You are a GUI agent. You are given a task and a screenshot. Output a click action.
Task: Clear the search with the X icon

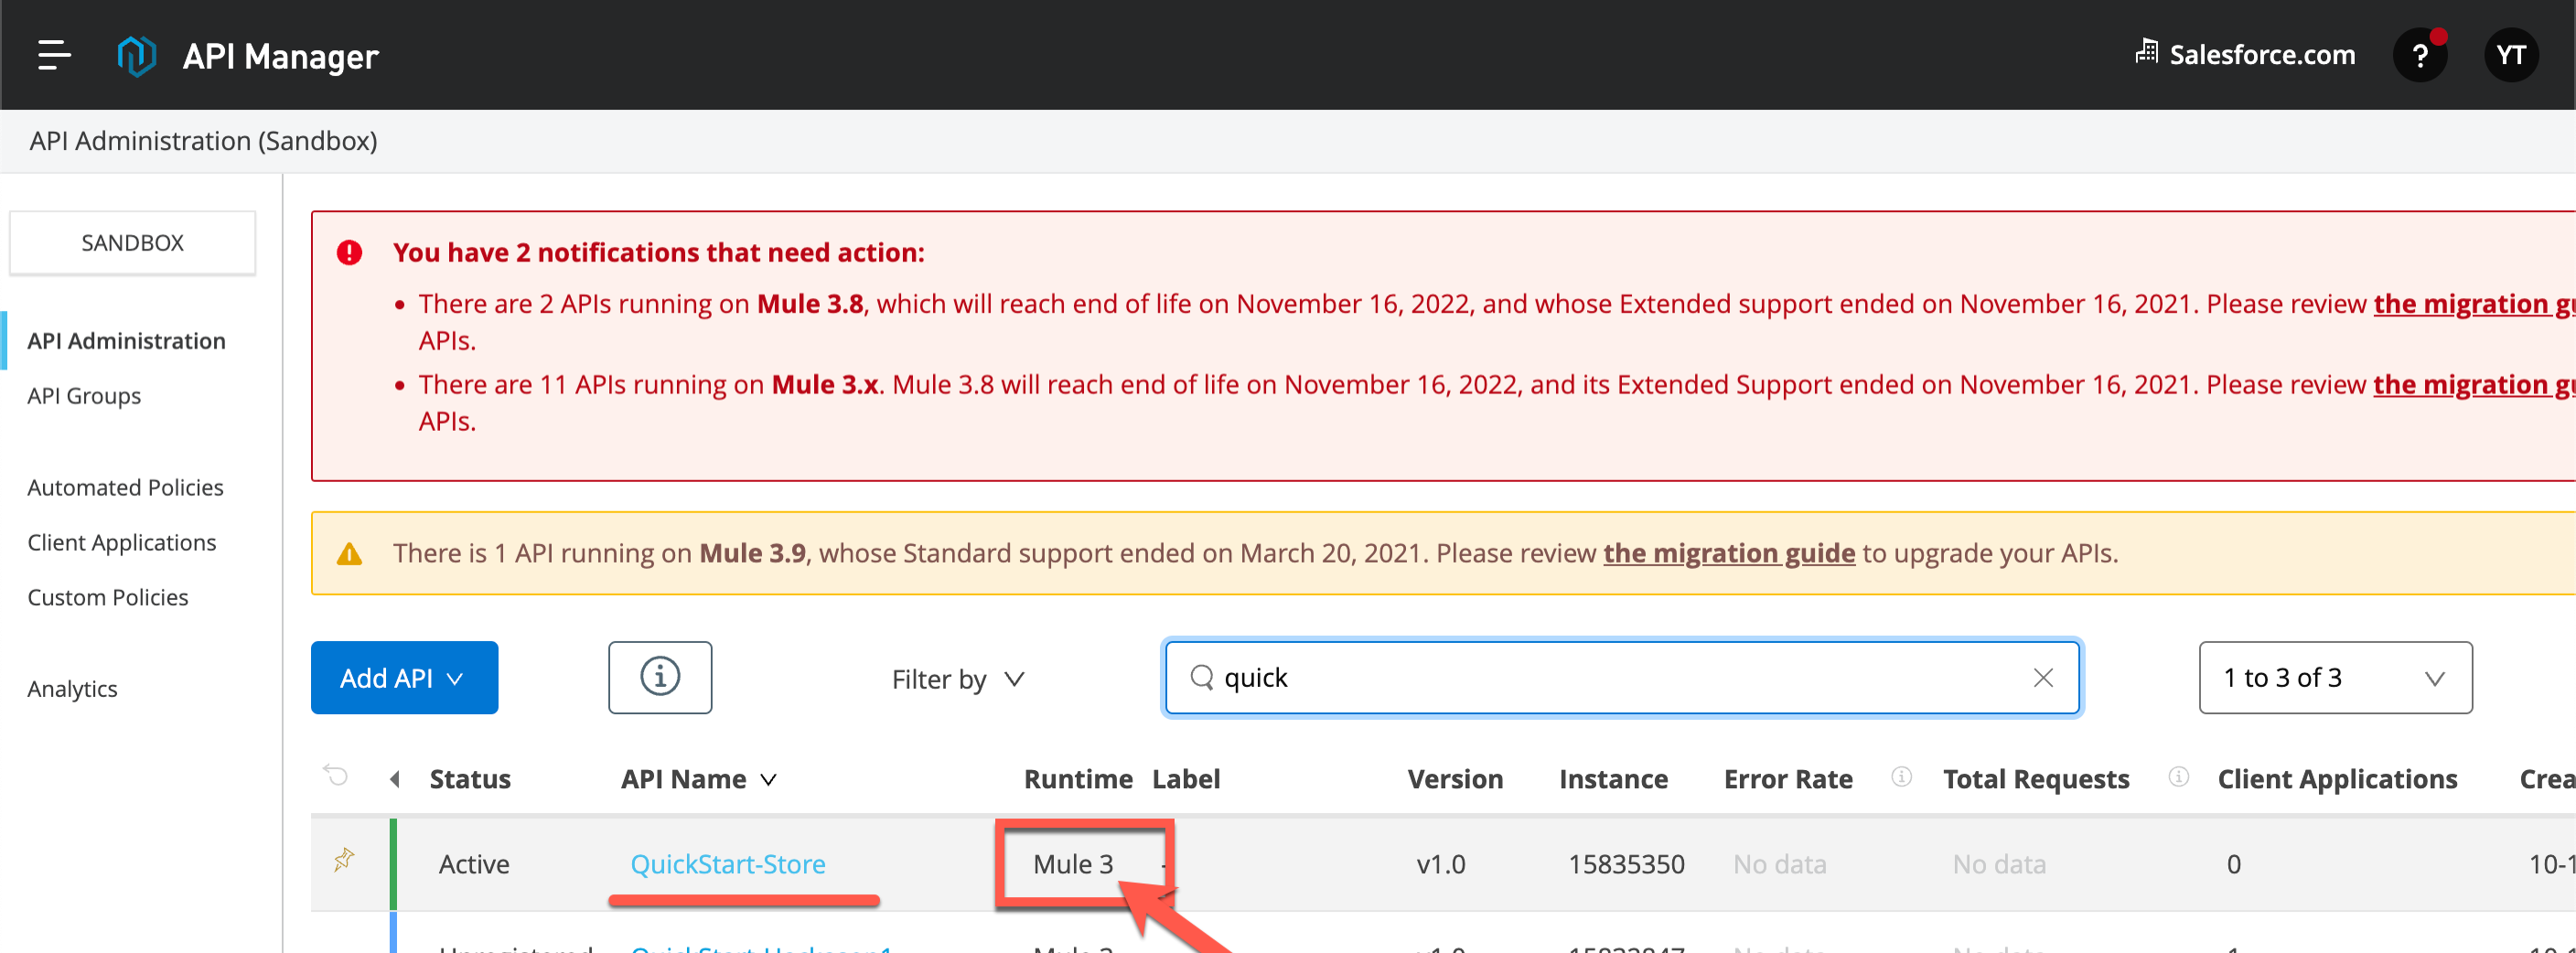(2042, 678)
